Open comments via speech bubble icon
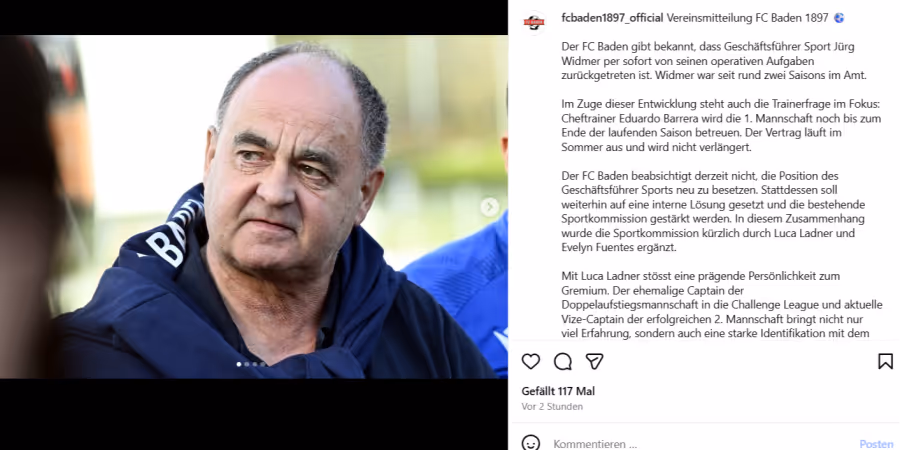 click(562, 362)
